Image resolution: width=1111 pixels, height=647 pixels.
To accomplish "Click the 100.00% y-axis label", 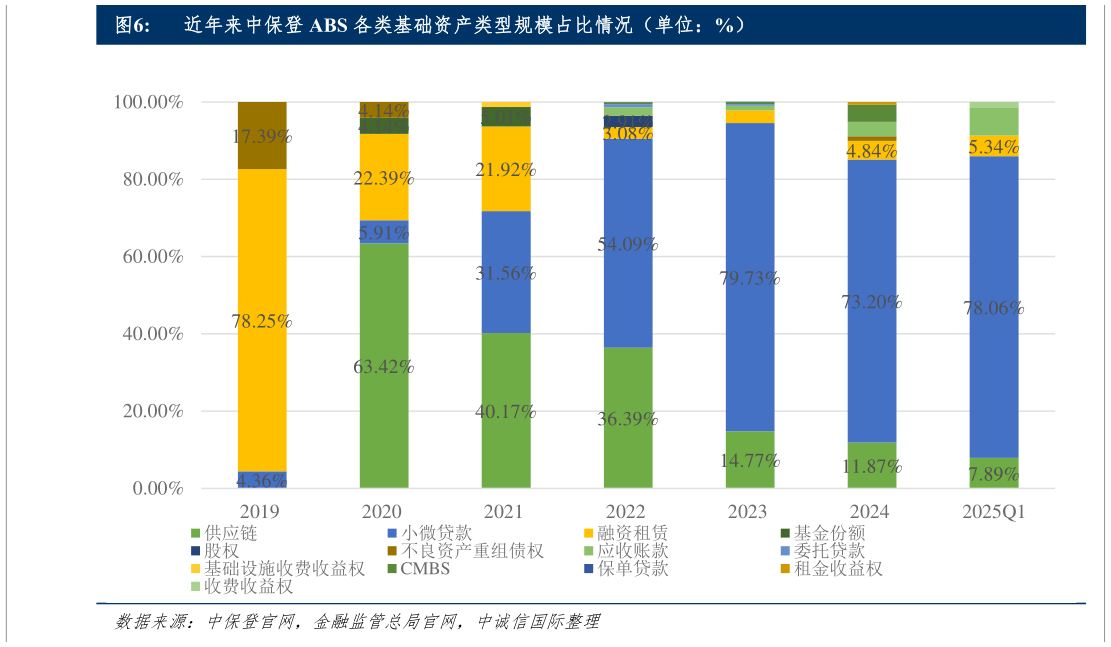I will pos(146,100).
